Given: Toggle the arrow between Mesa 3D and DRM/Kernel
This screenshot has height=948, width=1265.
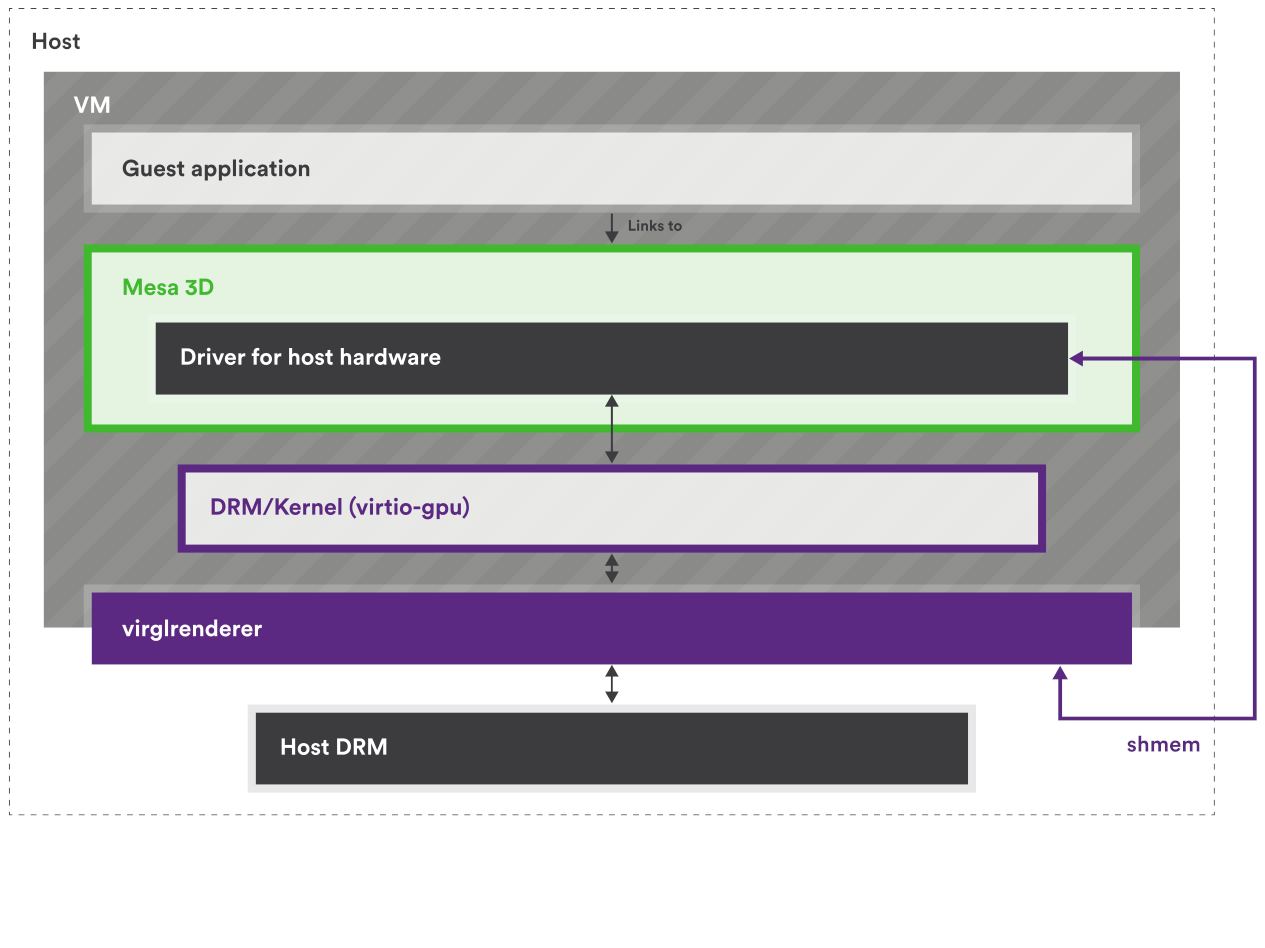Looking at the screenshot, I should click(611, 430).
